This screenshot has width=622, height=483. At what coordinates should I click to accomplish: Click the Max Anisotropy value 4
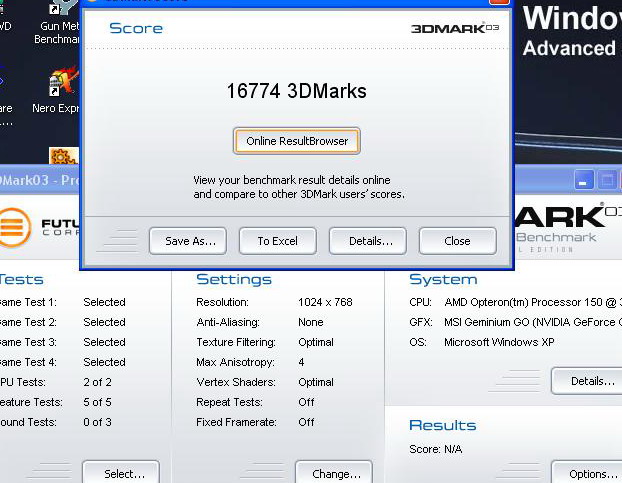click(301, 362)
